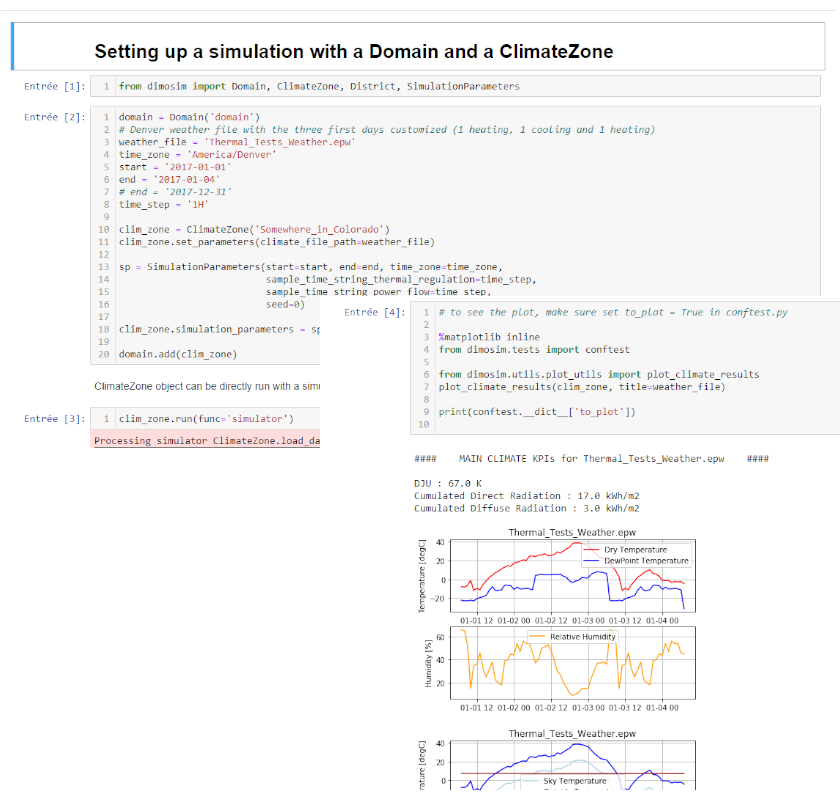Image resolution: width=840 pixels, height=800 pixels.
Task: Select the Entrée [1] cell prompt
Action: tap(54, 87)
